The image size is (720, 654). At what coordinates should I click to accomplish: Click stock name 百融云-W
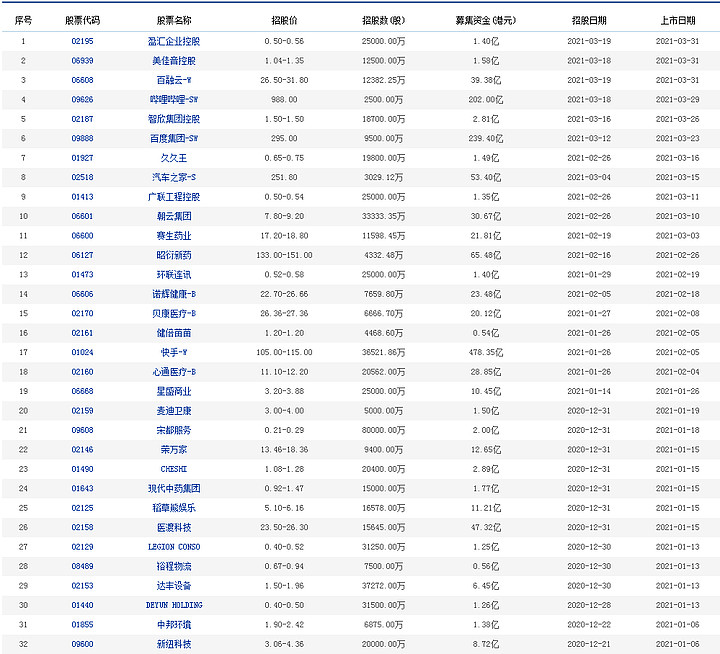point(174,80)
